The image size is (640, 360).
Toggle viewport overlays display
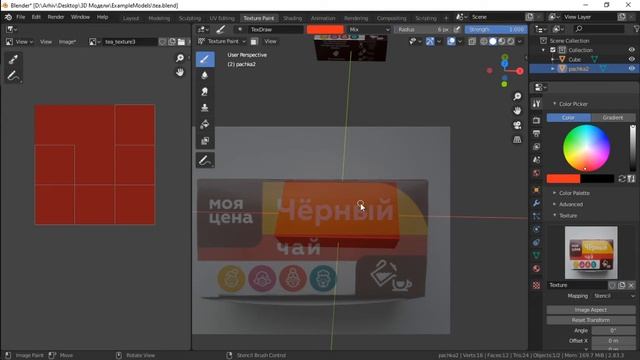click(x=451, y=41)
